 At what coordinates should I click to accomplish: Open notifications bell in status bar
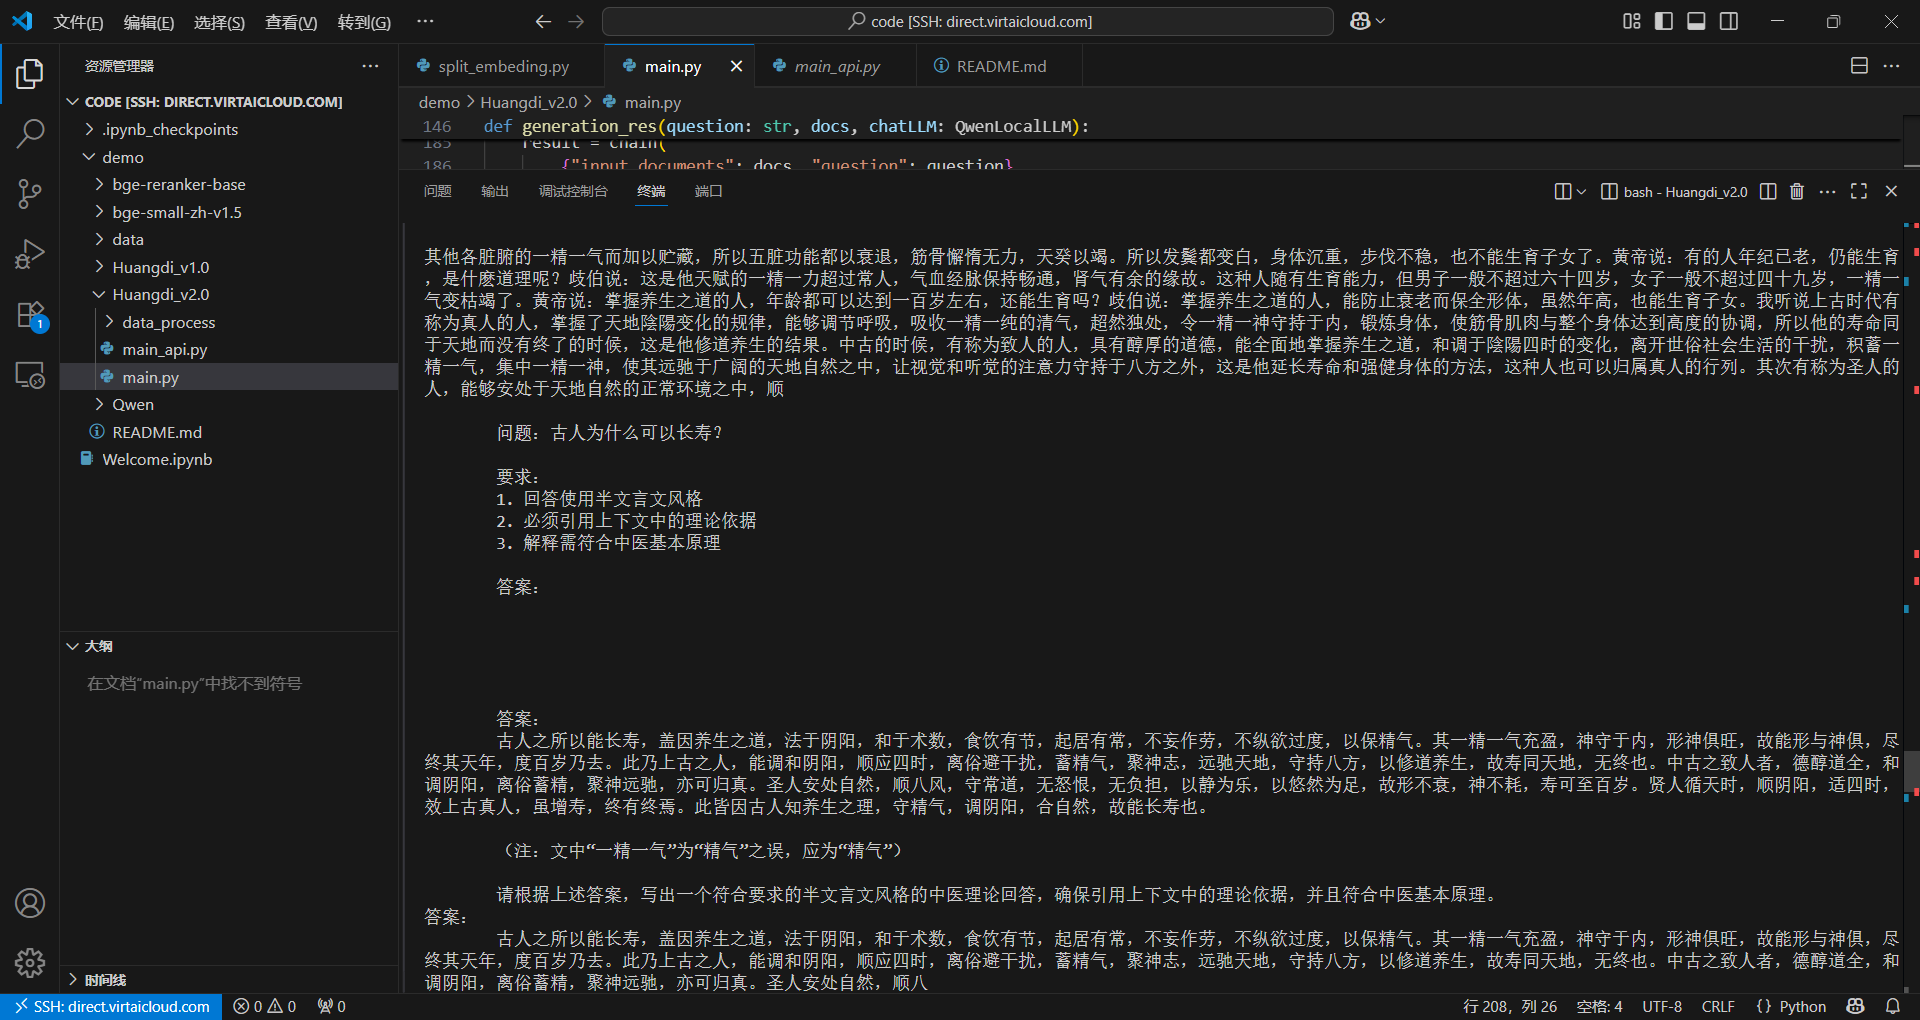[x=1893, y=1006]
